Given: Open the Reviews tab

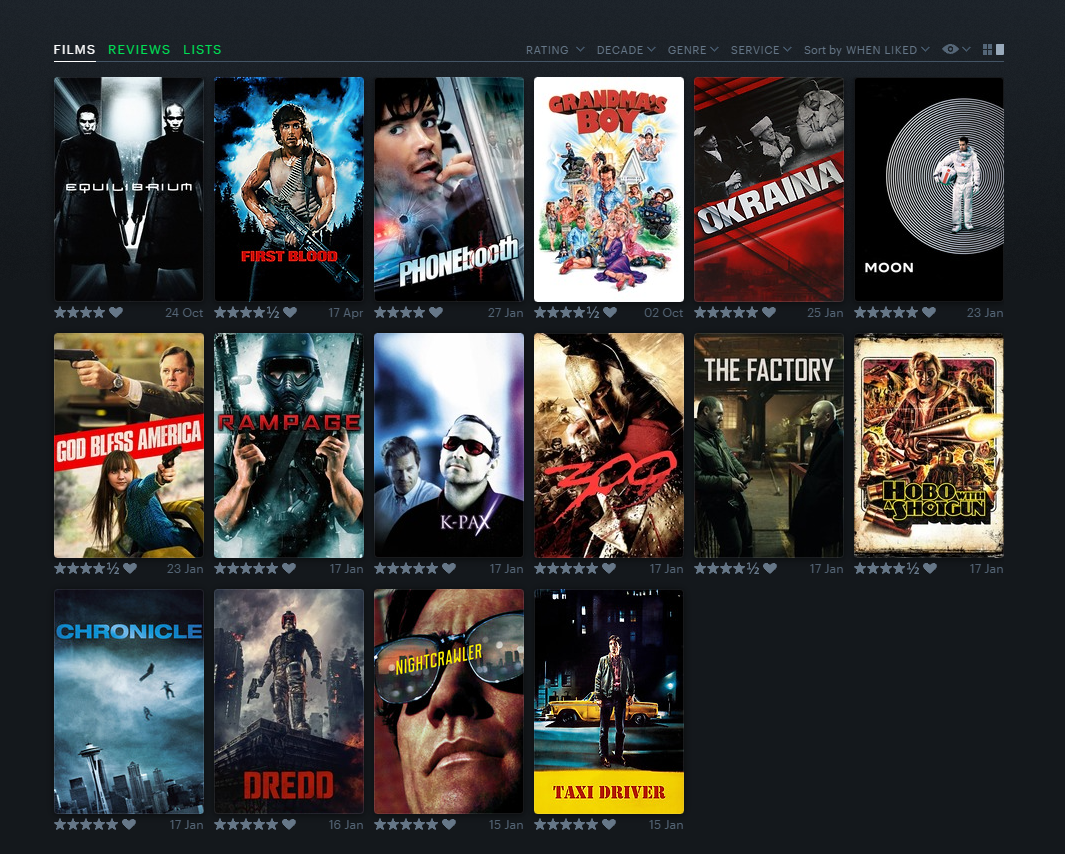Looking at the screenshot, I should [139, 50].
